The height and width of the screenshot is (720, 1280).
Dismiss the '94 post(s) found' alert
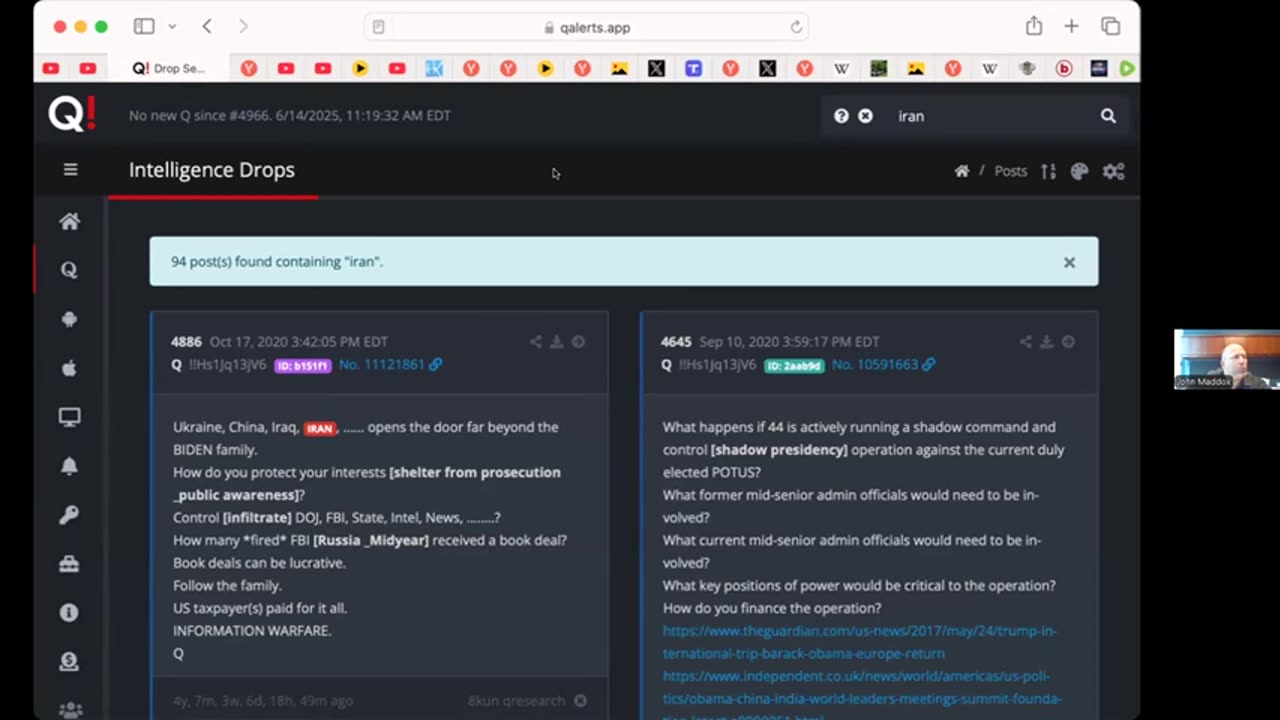1069,262
